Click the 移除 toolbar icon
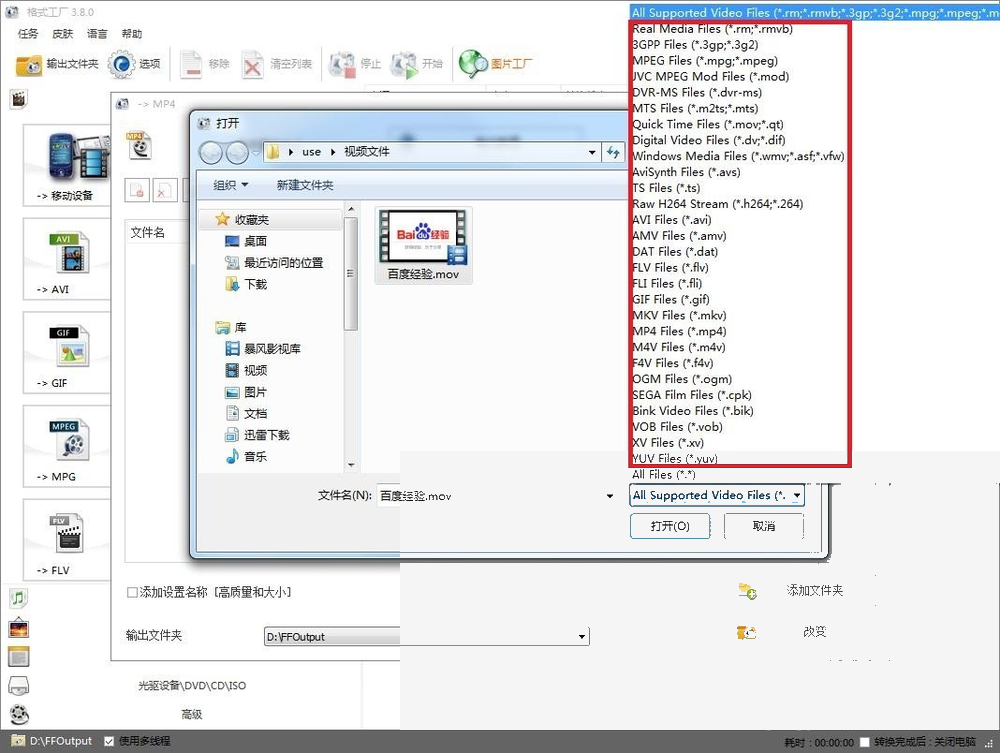Viewport: 1000px width, 753px height. pos(191,64)
